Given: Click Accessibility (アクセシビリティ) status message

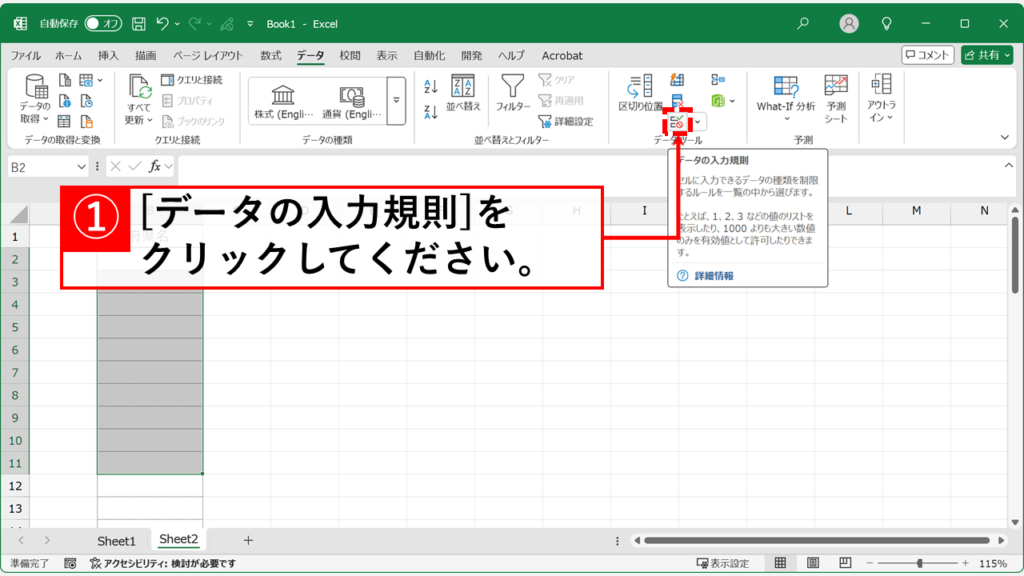Looking at the screenshot, I should pos(163,563).
